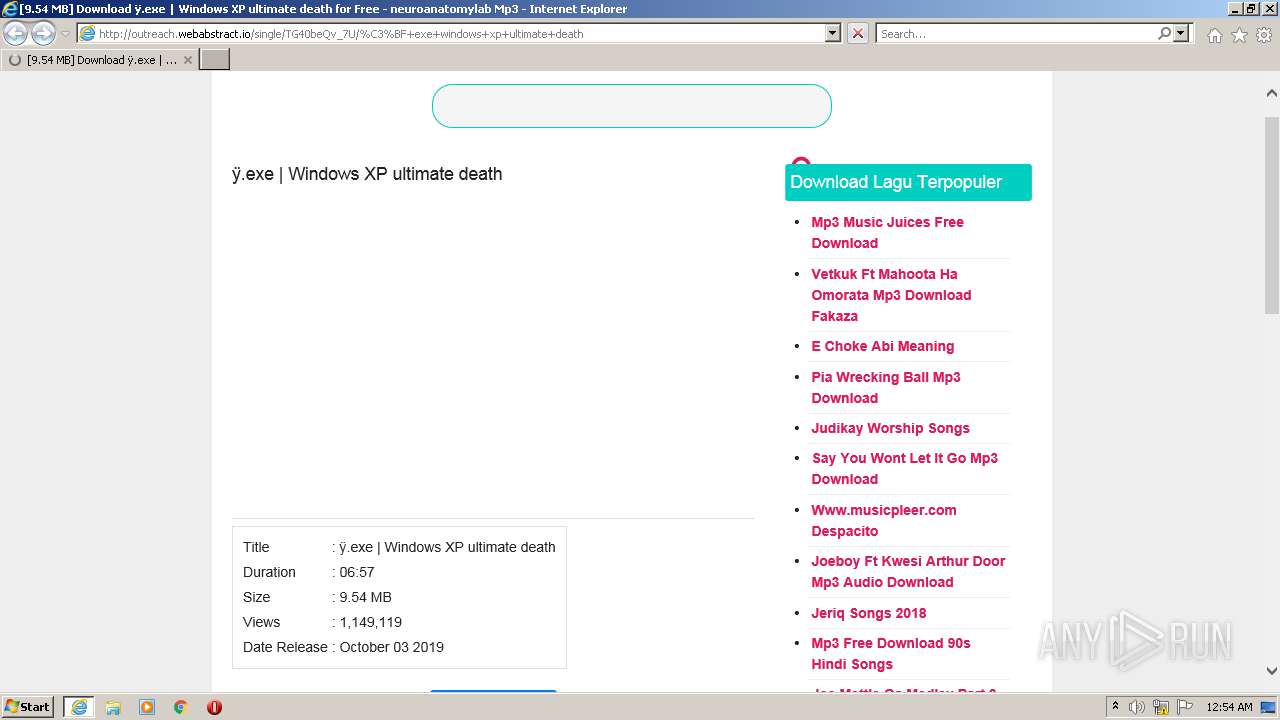This screenshot has width=1280, height=720.
Task: Minimize the Internet Explorer window
Action: point(1233,9)
